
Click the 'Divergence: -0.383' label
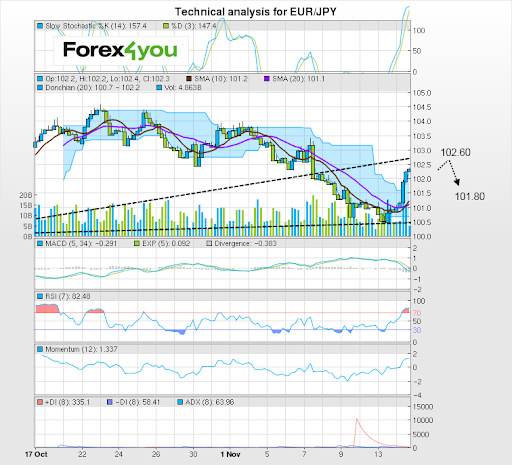point(246,244)
